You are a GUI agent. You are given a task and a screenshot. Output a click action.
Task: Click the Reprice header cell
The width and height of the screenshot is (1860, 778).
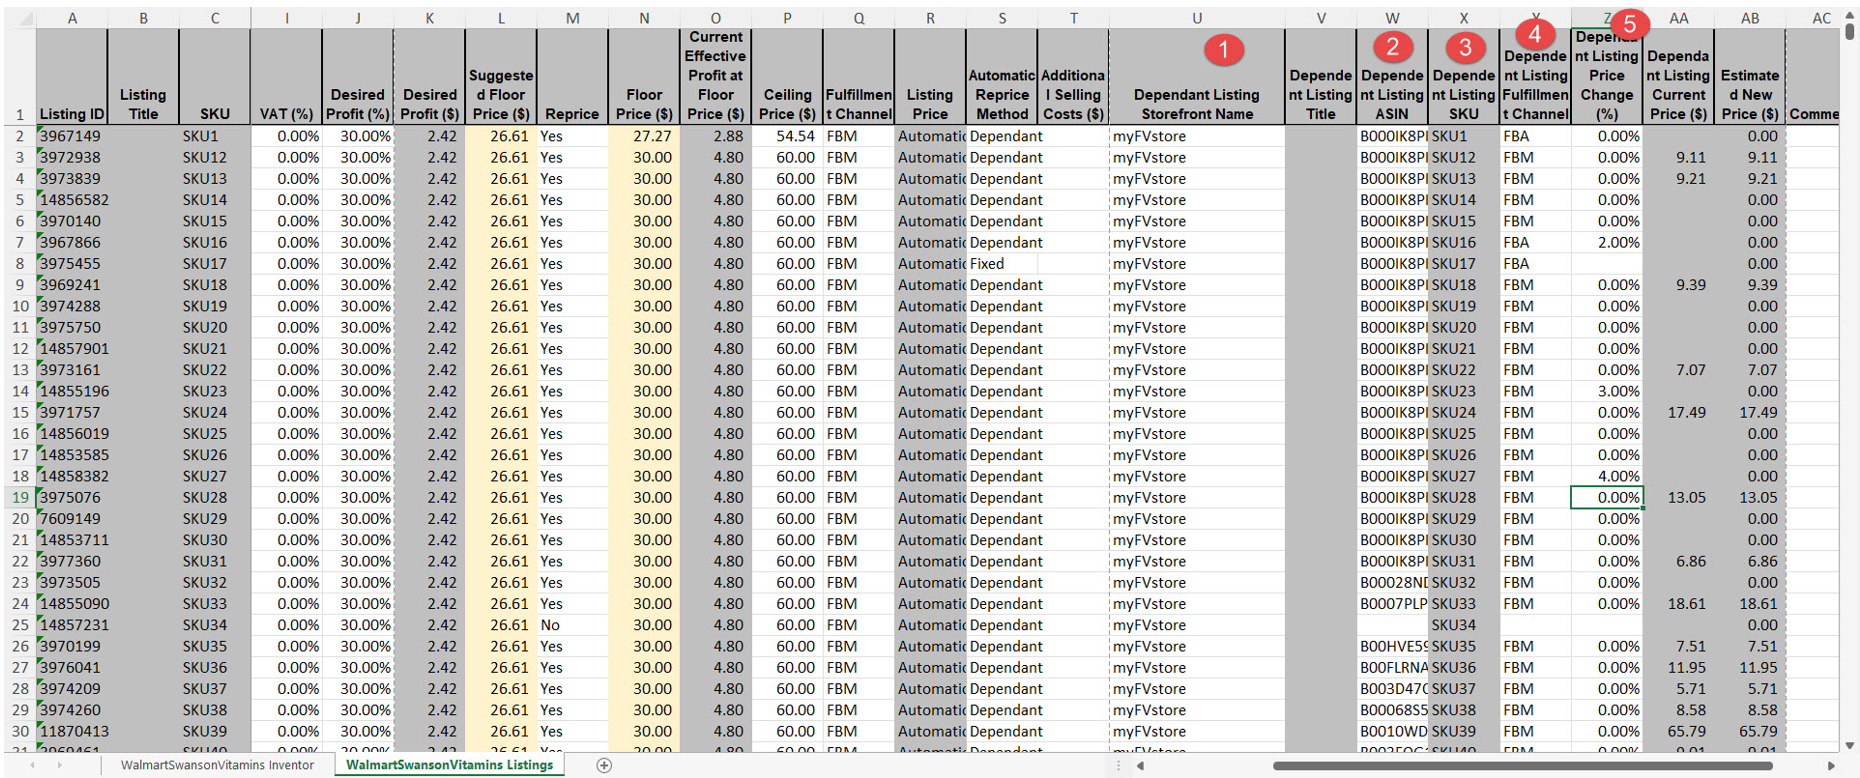pyautogui.click(x=572, y=77)
